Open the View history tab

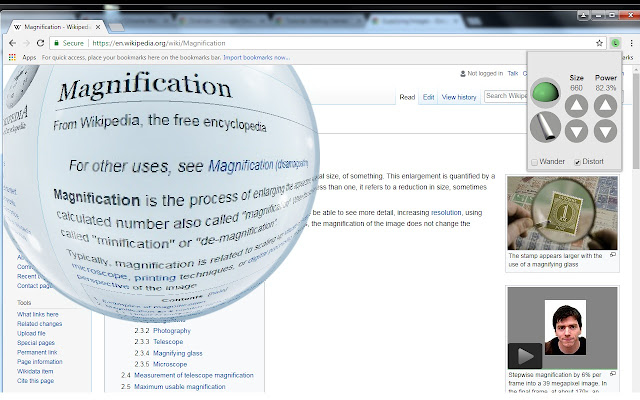click(x=459, y=97)
